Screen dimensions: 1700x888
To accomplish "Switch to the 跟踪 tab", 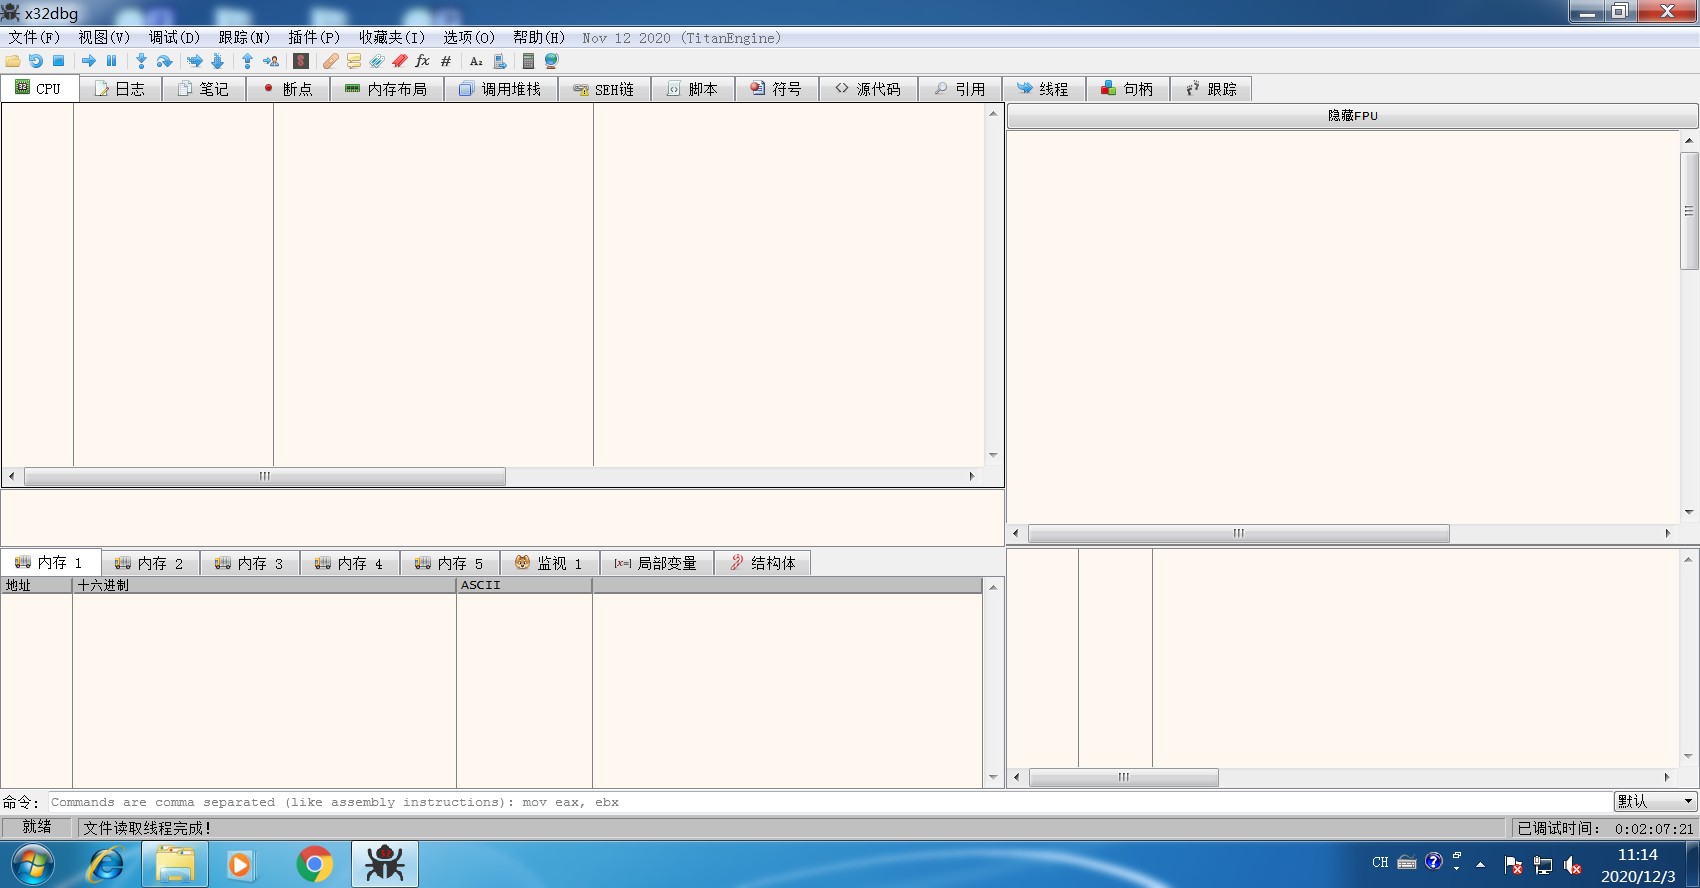I will [1211, 89].
